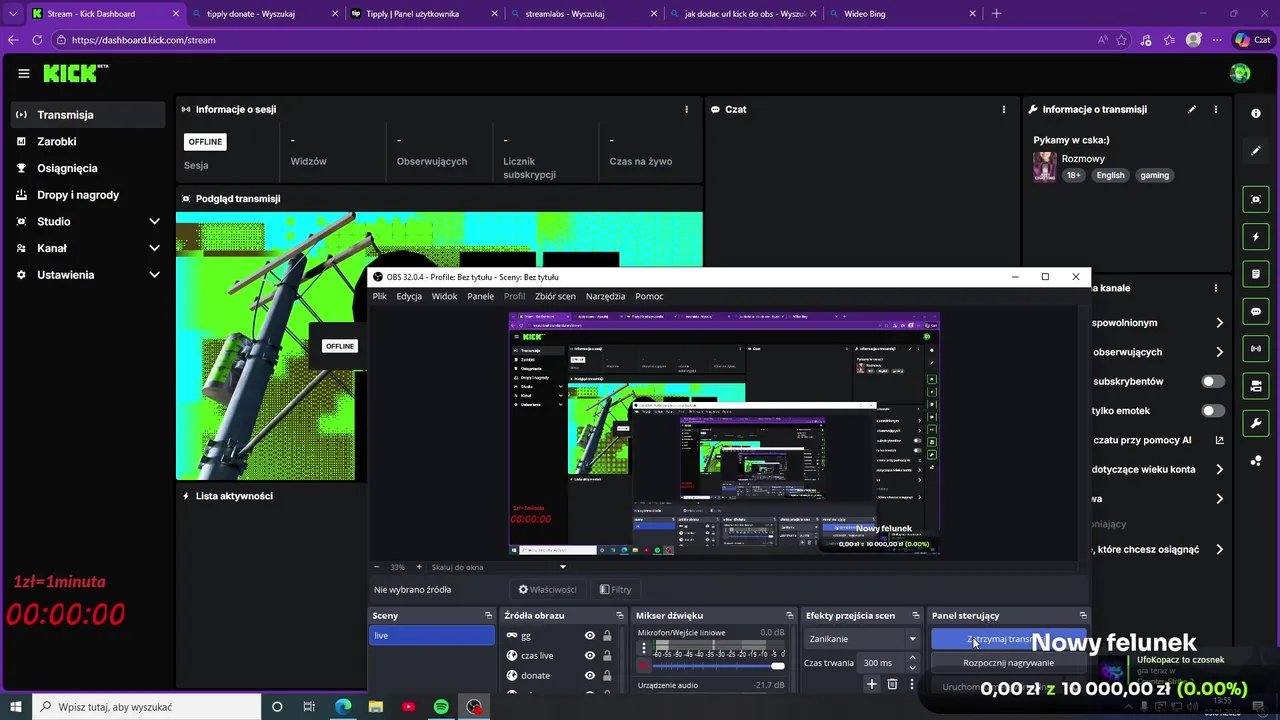
Task: Toggle visibility of czas live source
Action: [x=590, y=656]
